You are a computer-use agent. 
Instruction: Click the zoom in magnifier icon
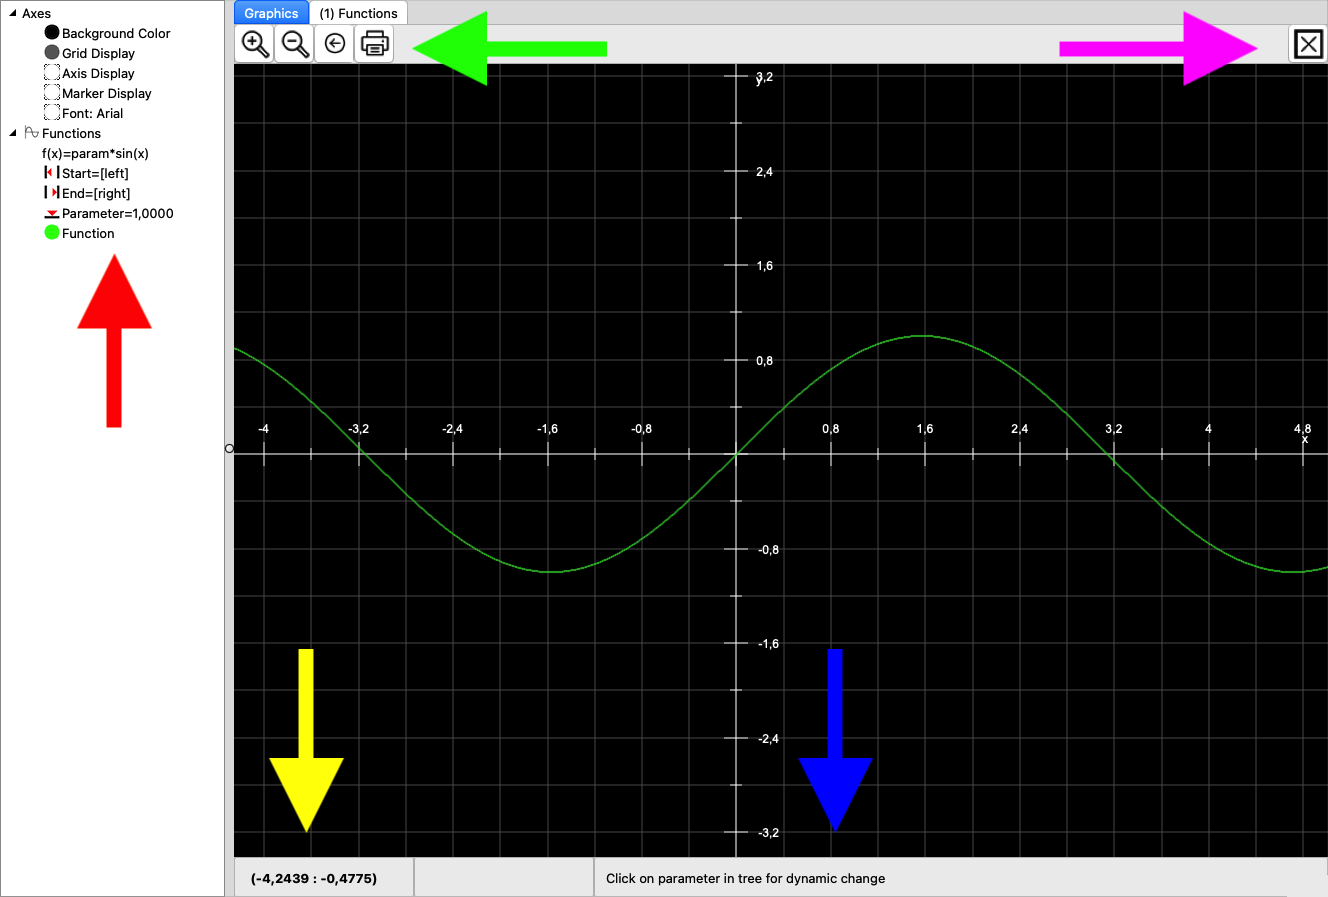click(x=256, y=44)
